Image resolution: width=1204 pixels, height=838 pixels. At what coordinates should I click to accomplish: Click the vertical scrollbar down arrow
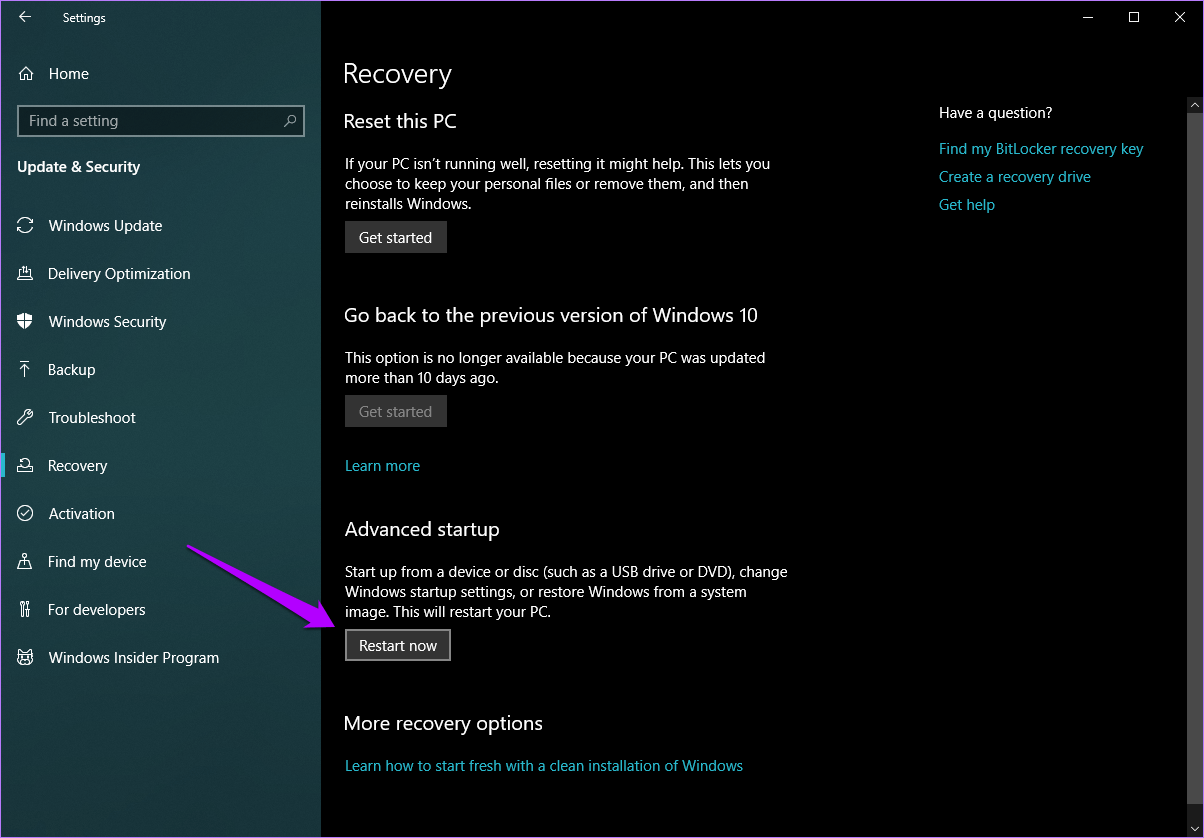pyautogui.click(x=1194, y=829)
